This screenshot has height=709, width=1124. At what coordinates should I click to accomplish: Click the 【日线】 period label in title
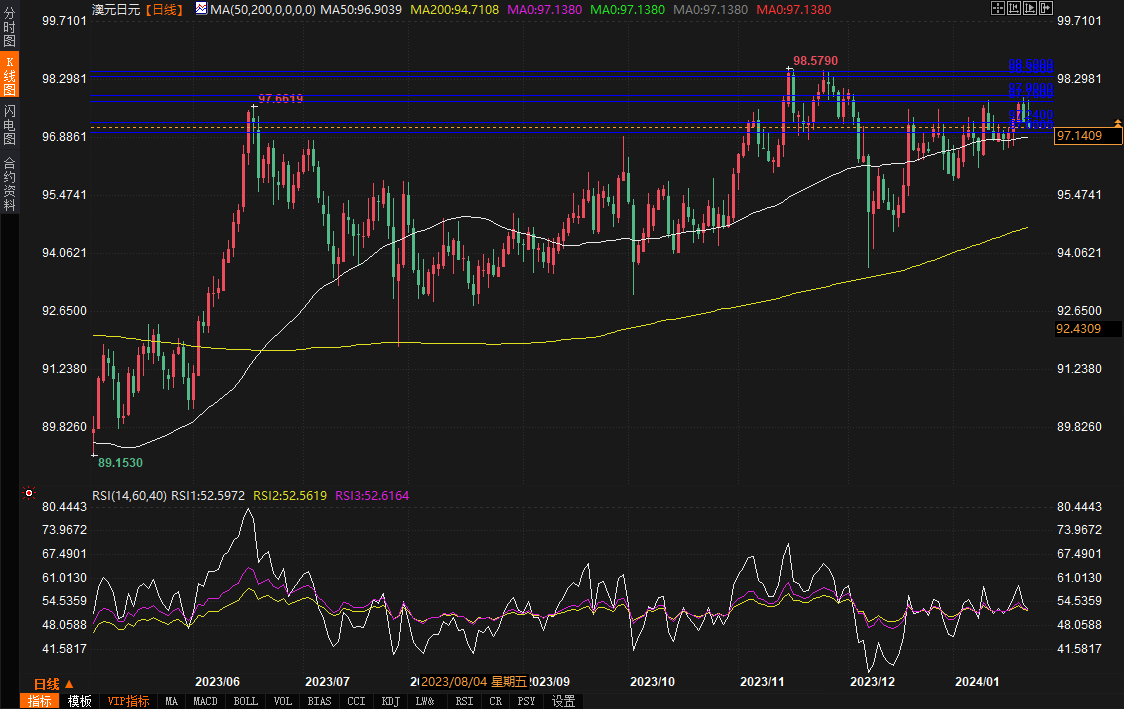point(164,9)
